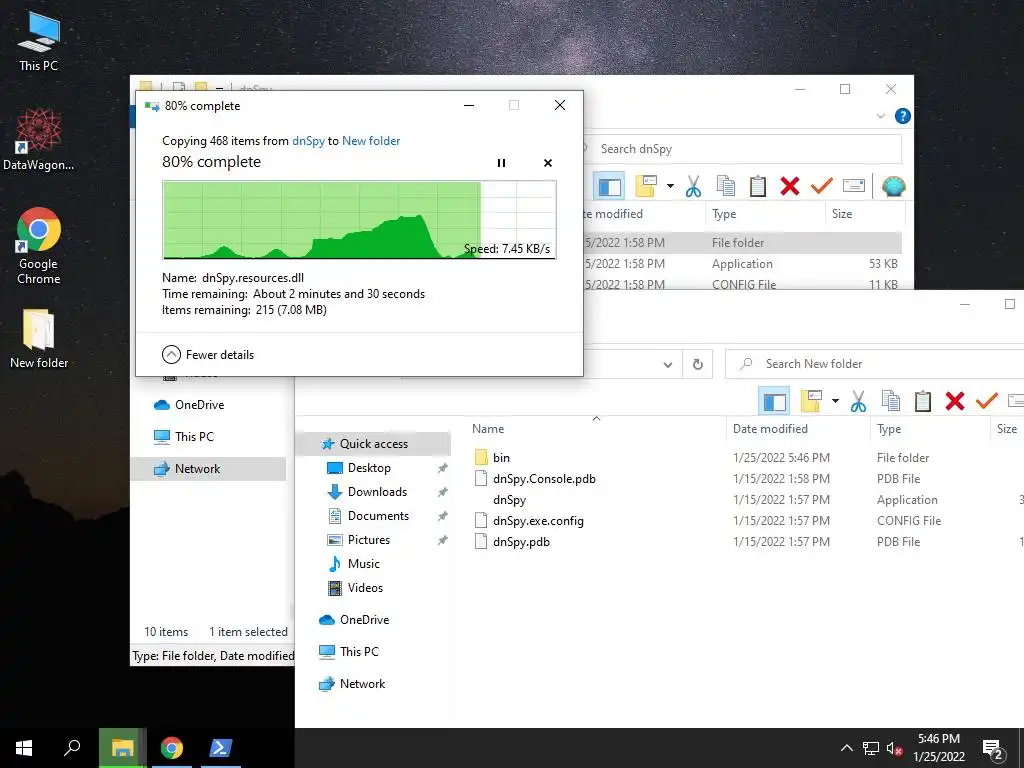Viewport: 1024px width, 768px height.
Task: Open Desktop in Quick access list
Action: point(369,468)
